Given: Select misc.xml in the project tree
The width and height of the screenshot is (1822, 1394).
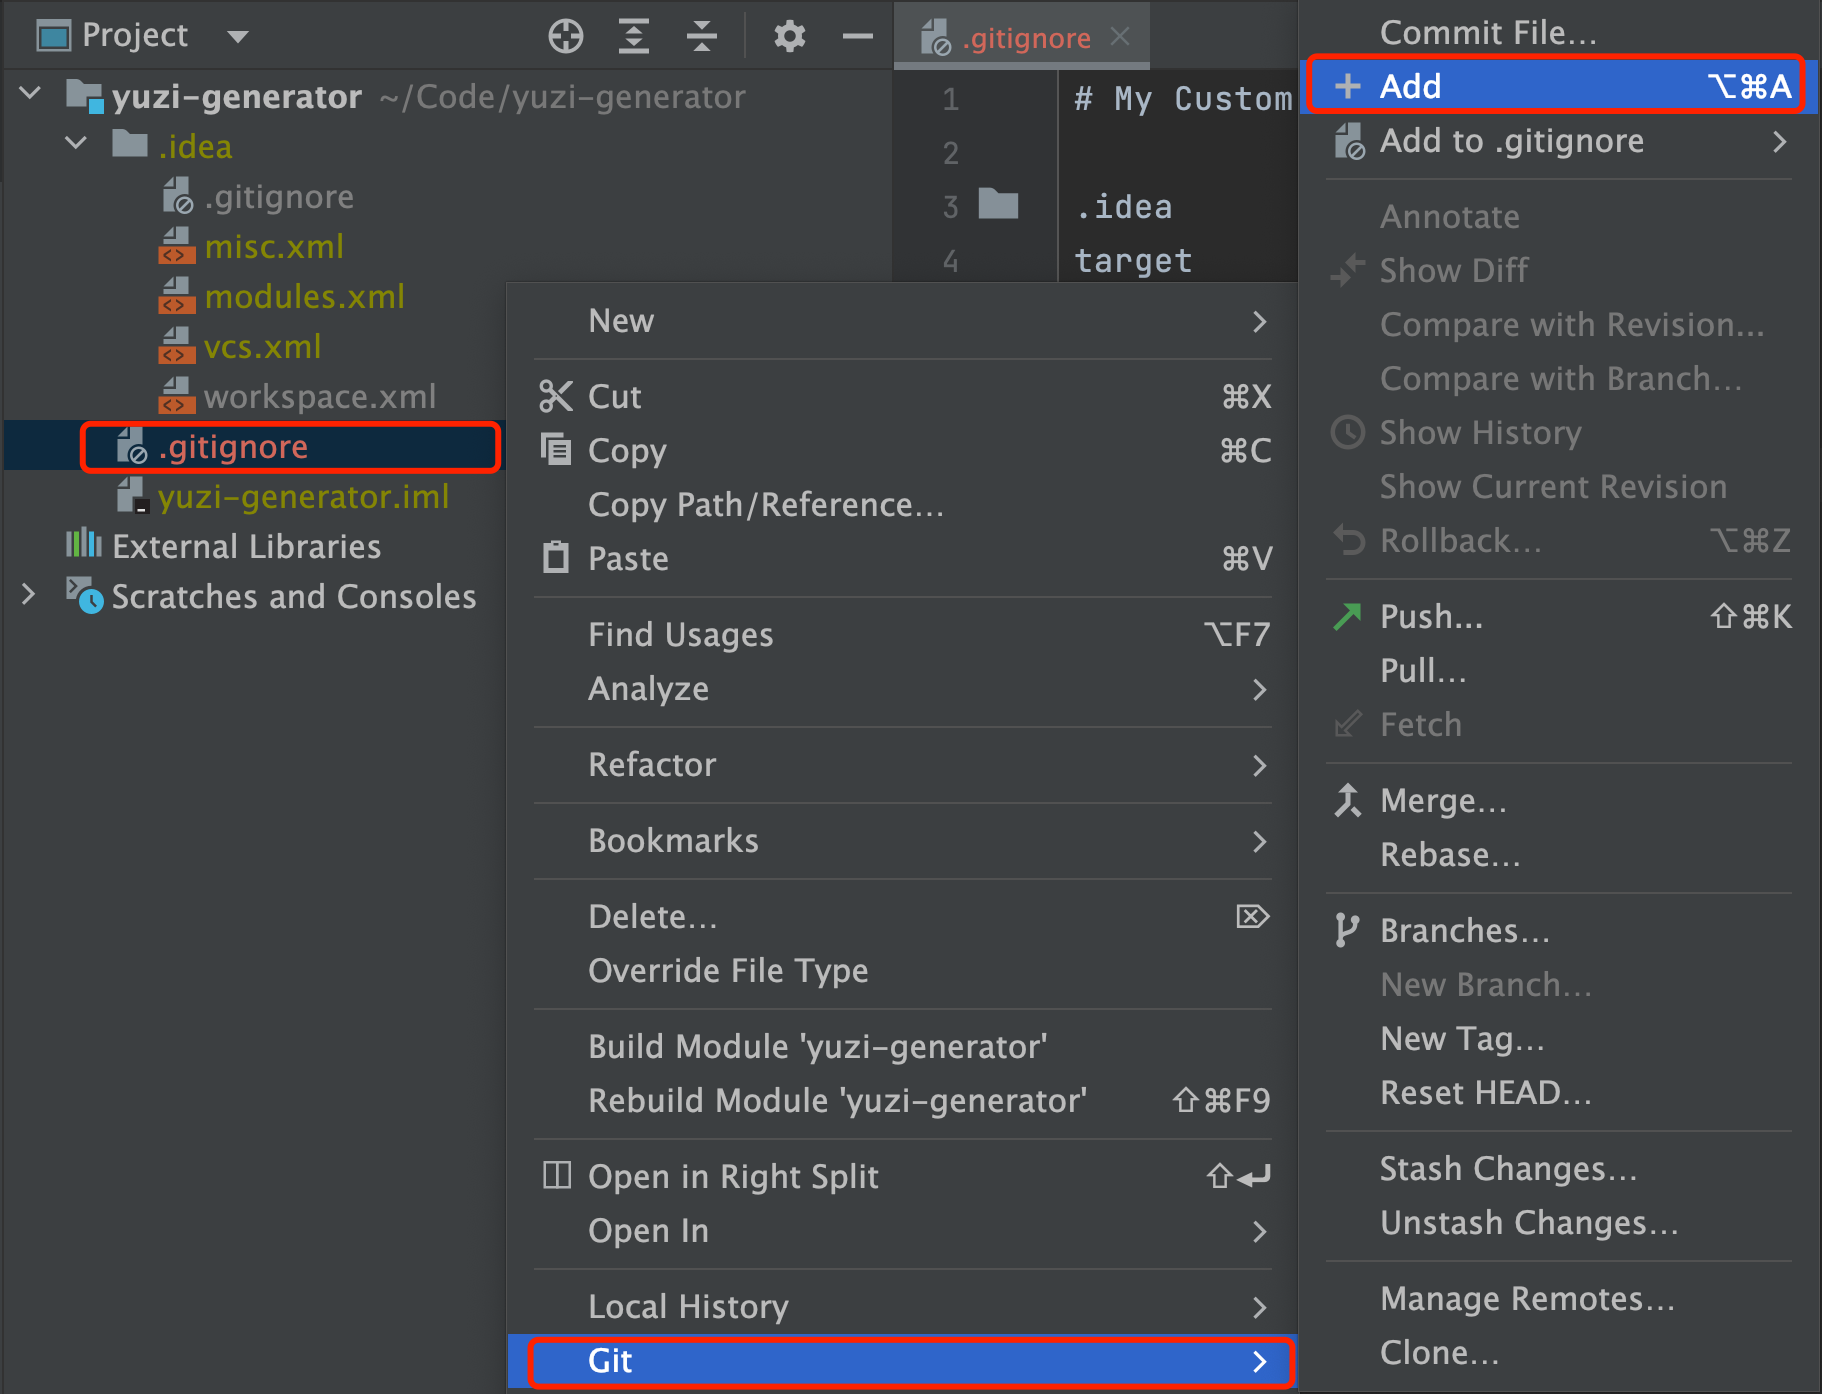Looking at the screenshot, I should pos(273,246).
